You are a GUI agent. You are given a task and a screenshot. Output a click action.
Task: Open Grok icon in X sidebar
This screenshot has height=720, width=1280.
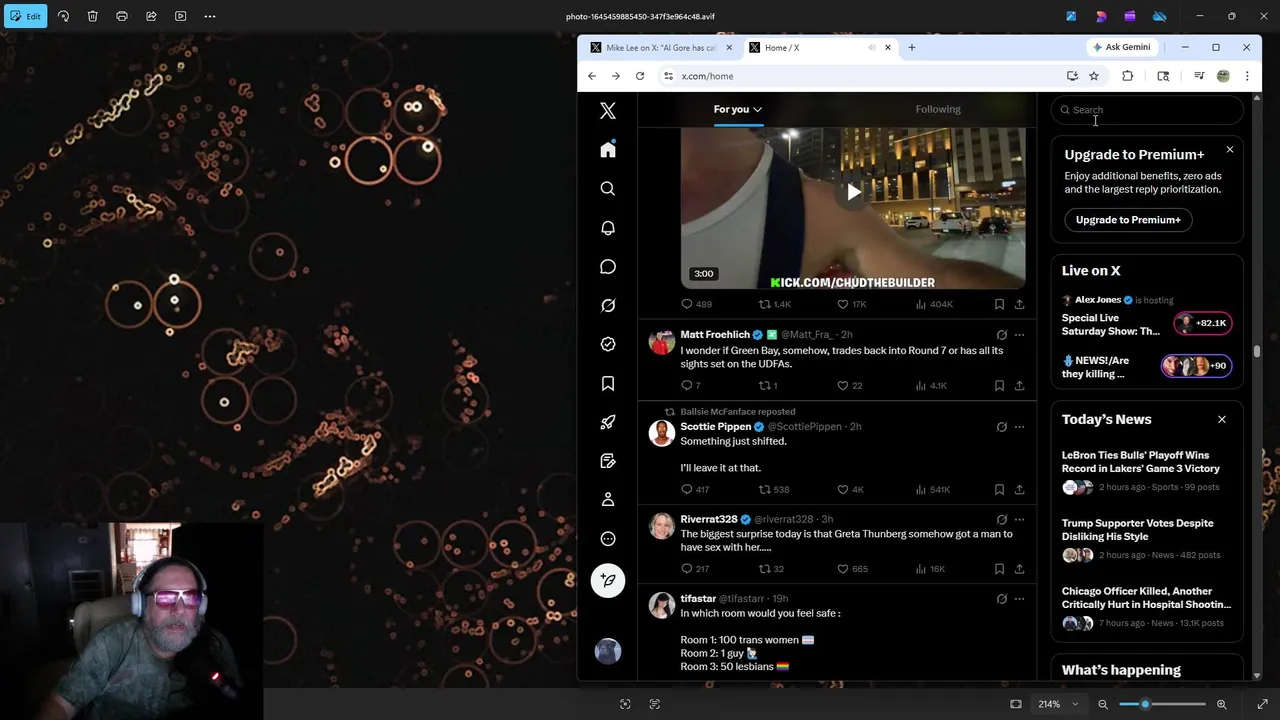[608, 306]
